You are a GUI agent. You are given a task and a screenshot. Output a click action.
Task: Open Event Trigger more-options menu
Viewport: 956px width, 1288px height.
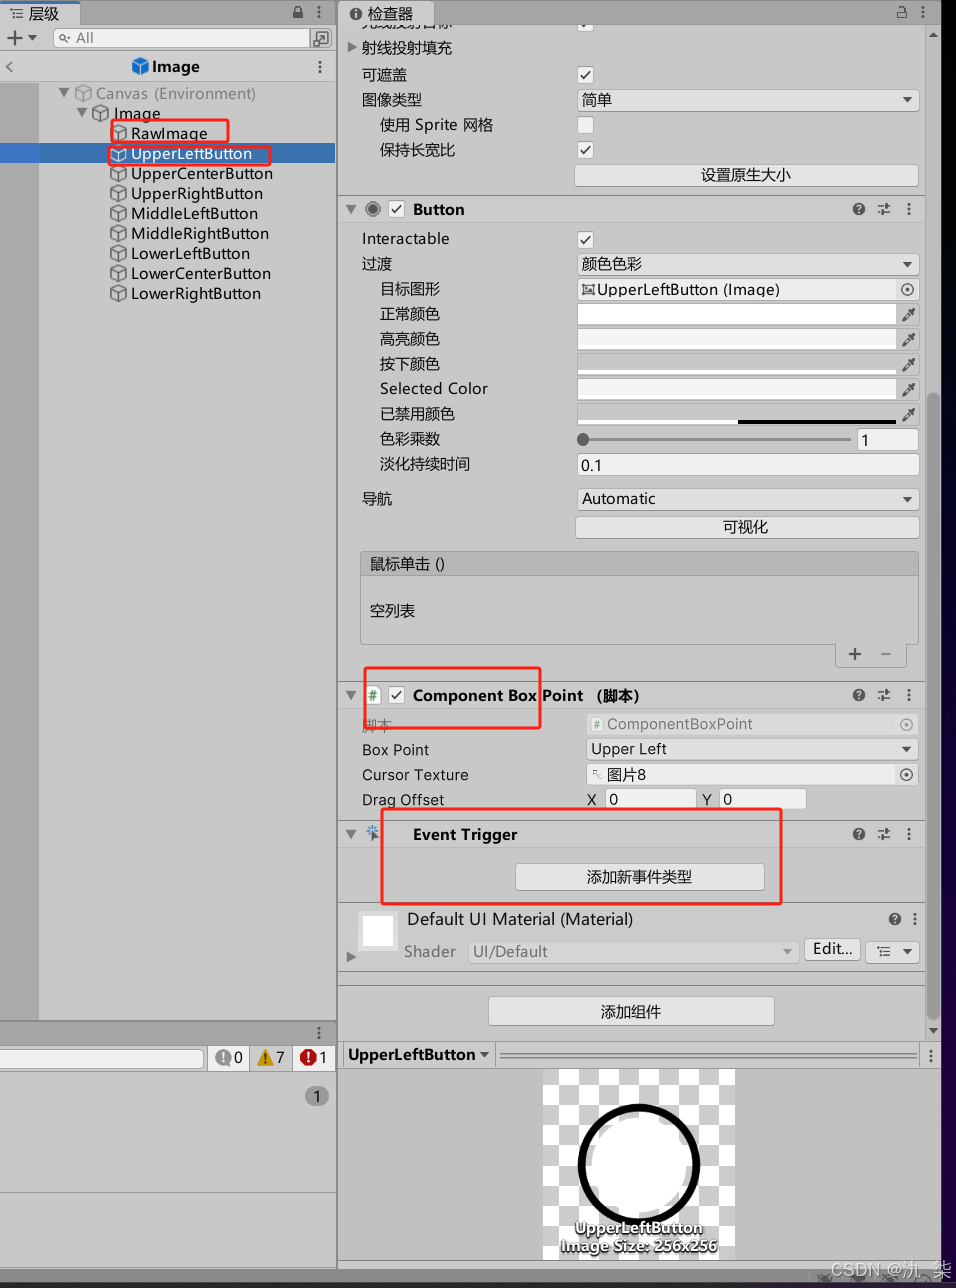(908, 834)
